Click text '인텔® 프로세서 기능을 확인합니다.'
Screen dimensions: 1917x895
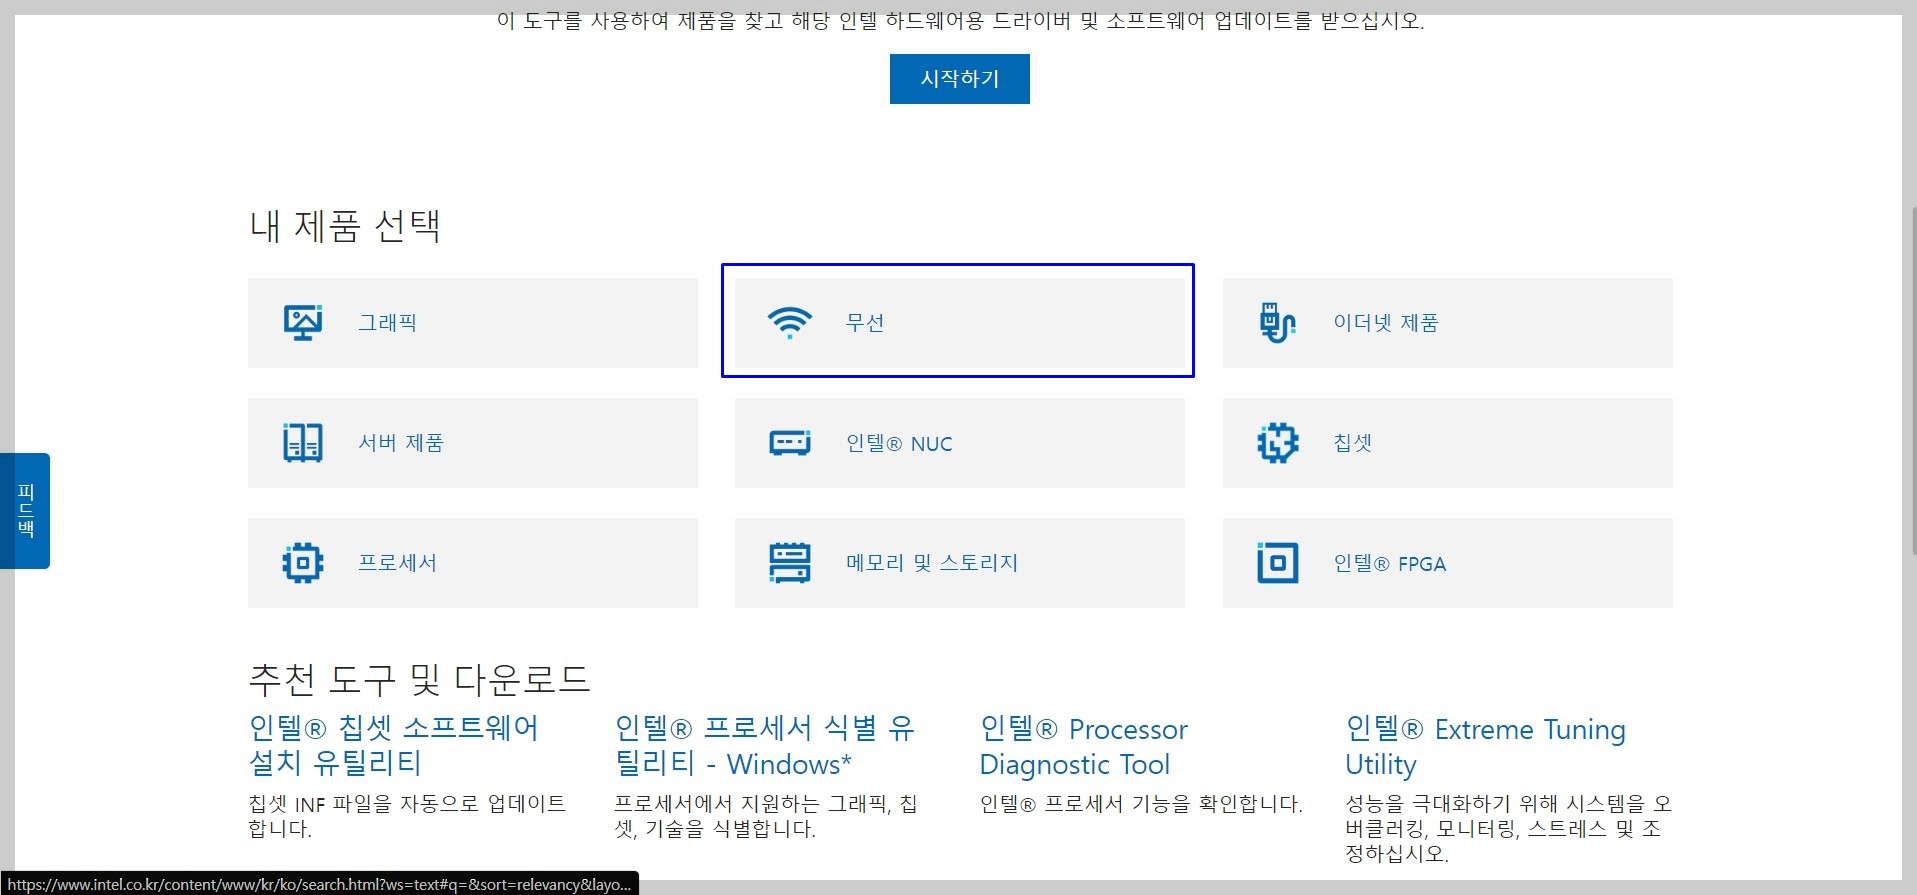point(1141,804)
